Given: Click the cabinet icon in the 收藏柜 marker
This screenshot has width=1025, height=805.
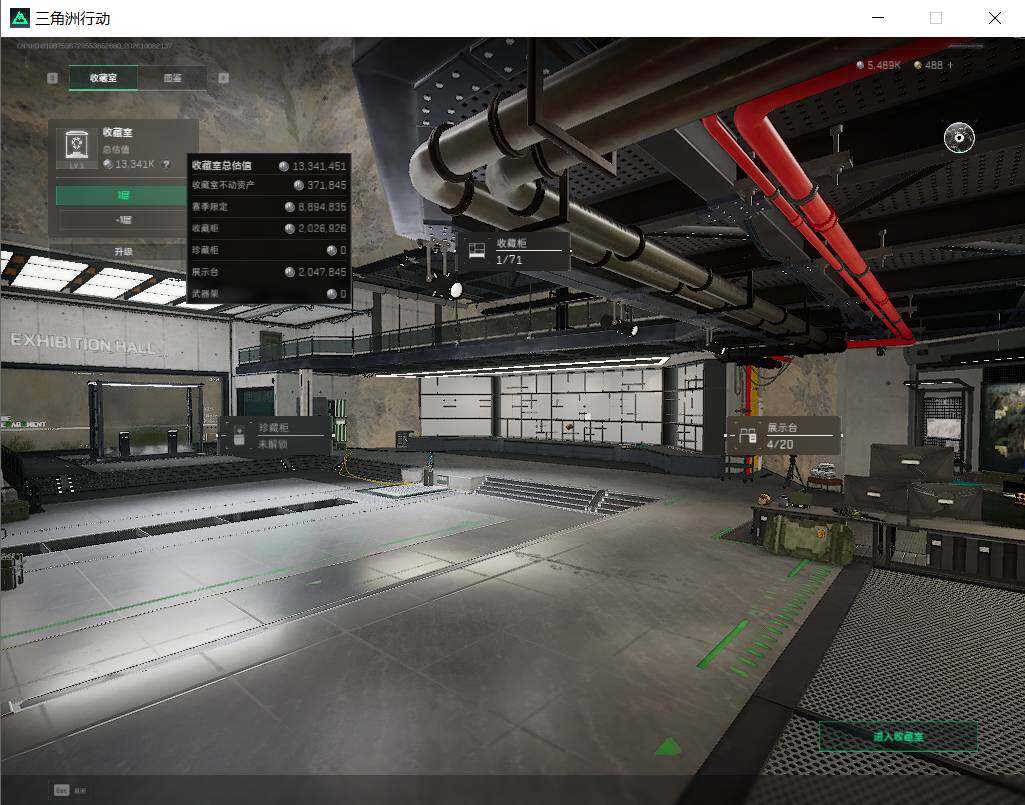Looking at the screenshot, I should [x=477, y=250].
